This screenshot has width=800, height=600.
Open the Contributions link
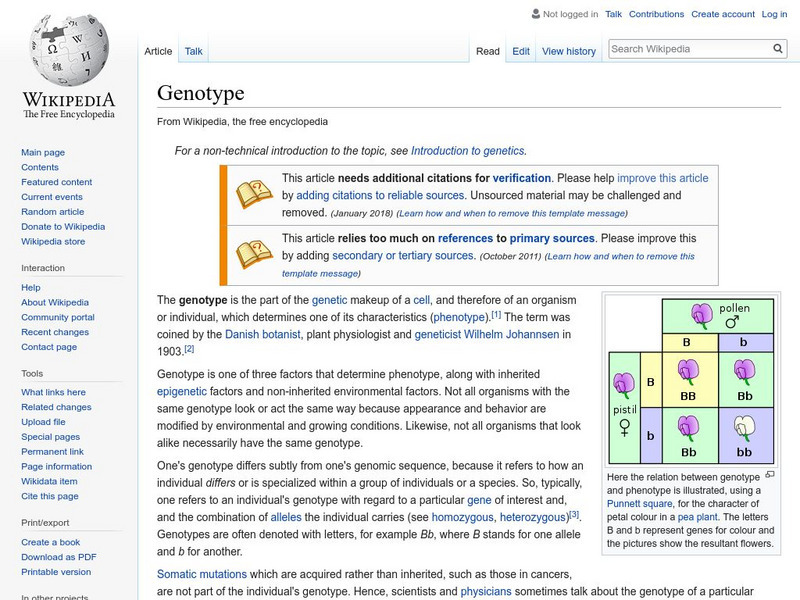pos(656,14)
